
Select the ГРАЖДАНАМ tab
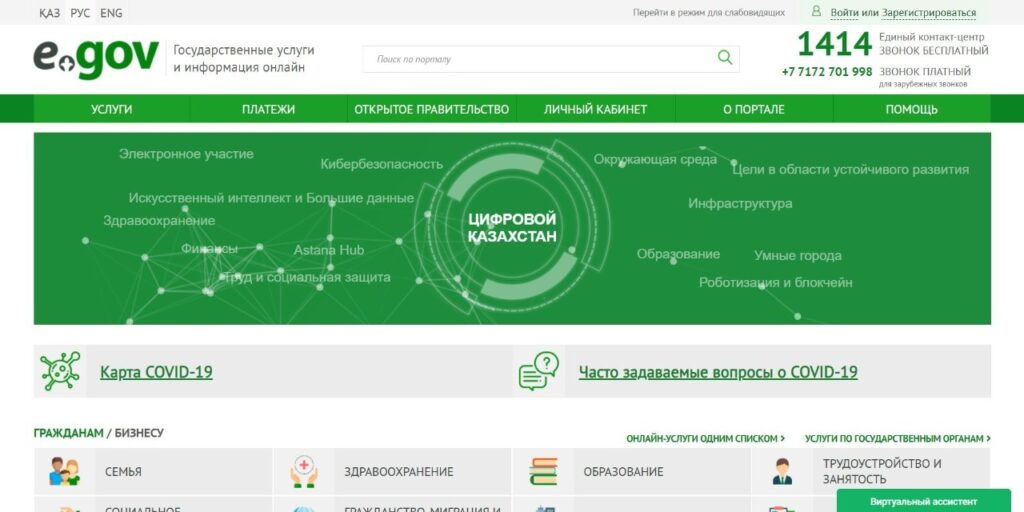69,433
